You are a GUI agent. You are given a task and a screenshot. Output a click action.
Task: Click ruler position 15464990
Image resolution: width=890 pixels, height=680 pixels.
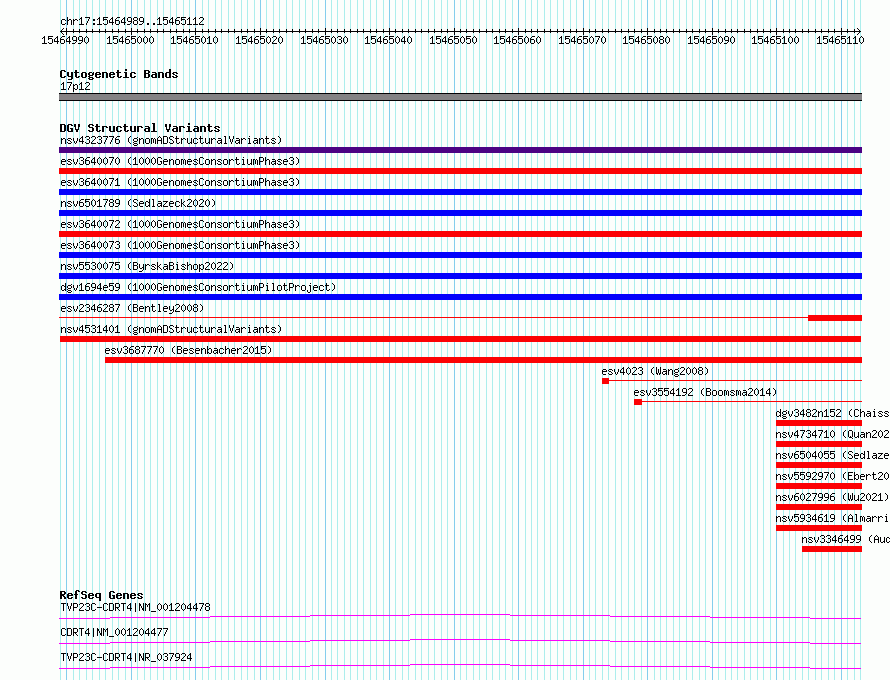click(65, 40)
